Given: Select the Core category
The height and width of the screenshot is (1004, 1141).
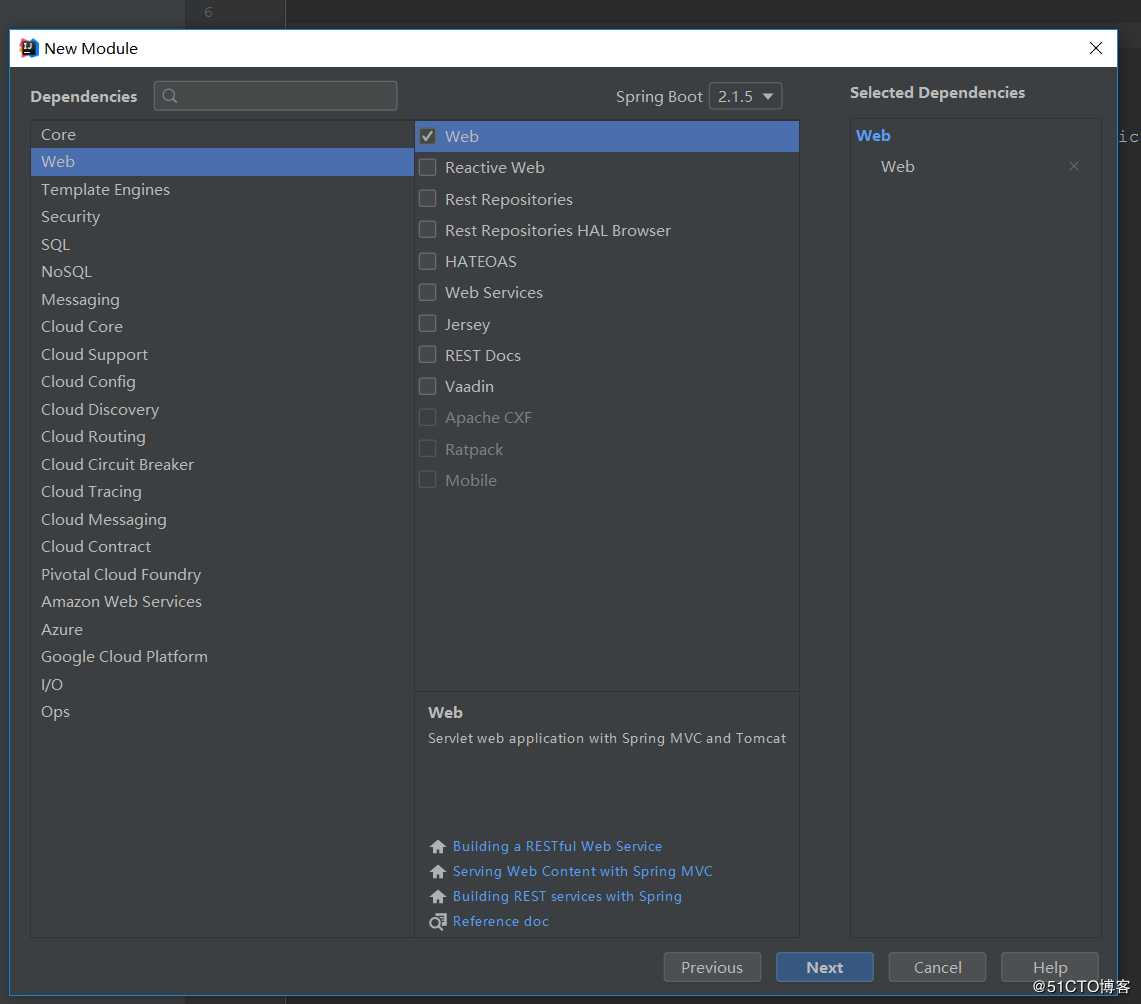Looking at the screenshot, I should 222,135.
